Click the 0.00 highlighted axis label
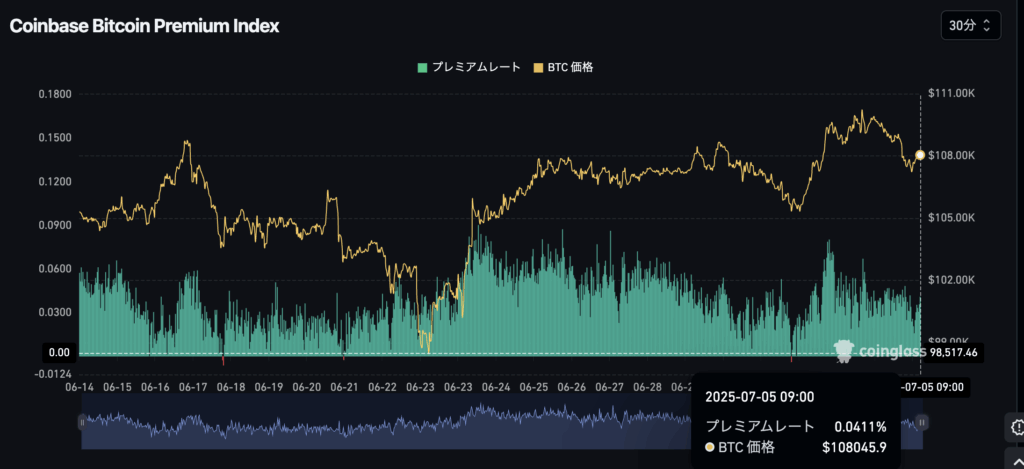Viewport: 1024px width, 469px height. pos(59,353)
